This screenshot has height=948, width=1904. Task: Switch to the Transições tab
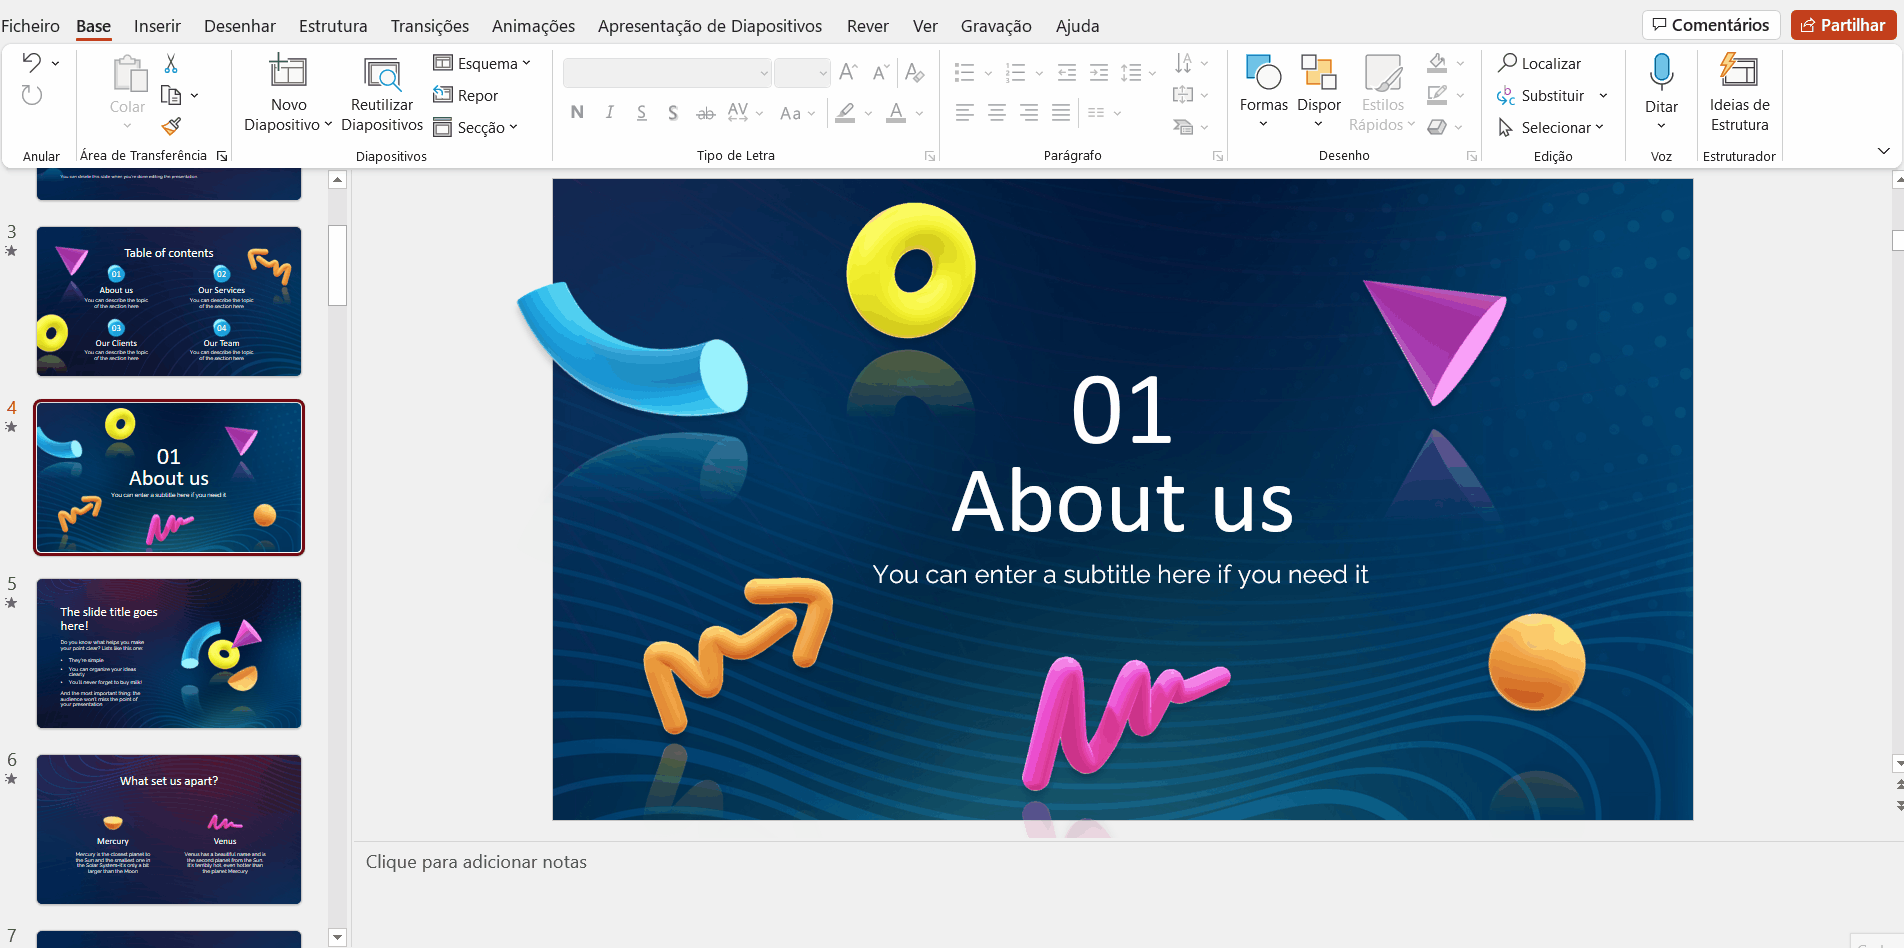tap(430, 26)
